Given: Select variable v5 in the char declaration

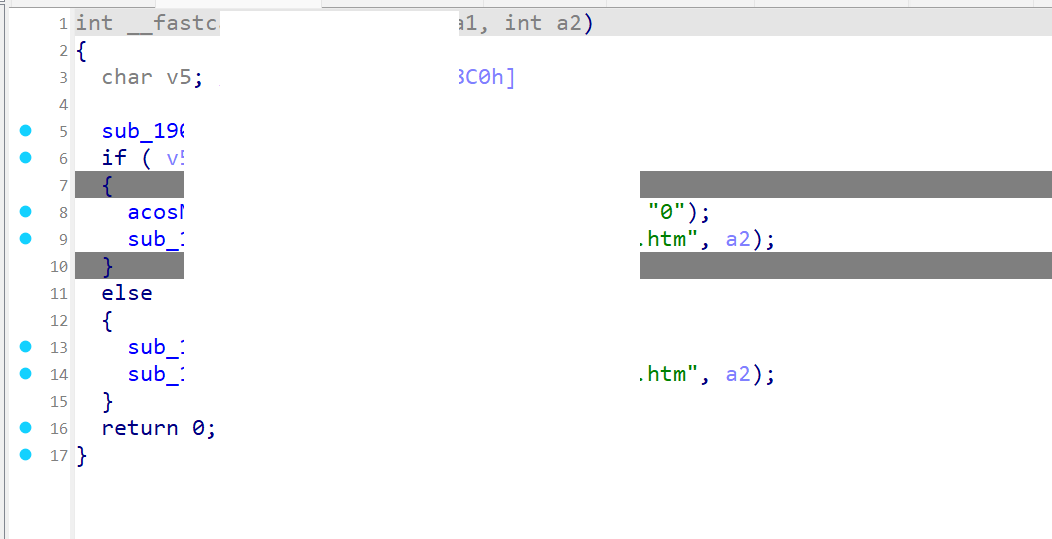Looking at the screenshot, I should pos(177,77).
